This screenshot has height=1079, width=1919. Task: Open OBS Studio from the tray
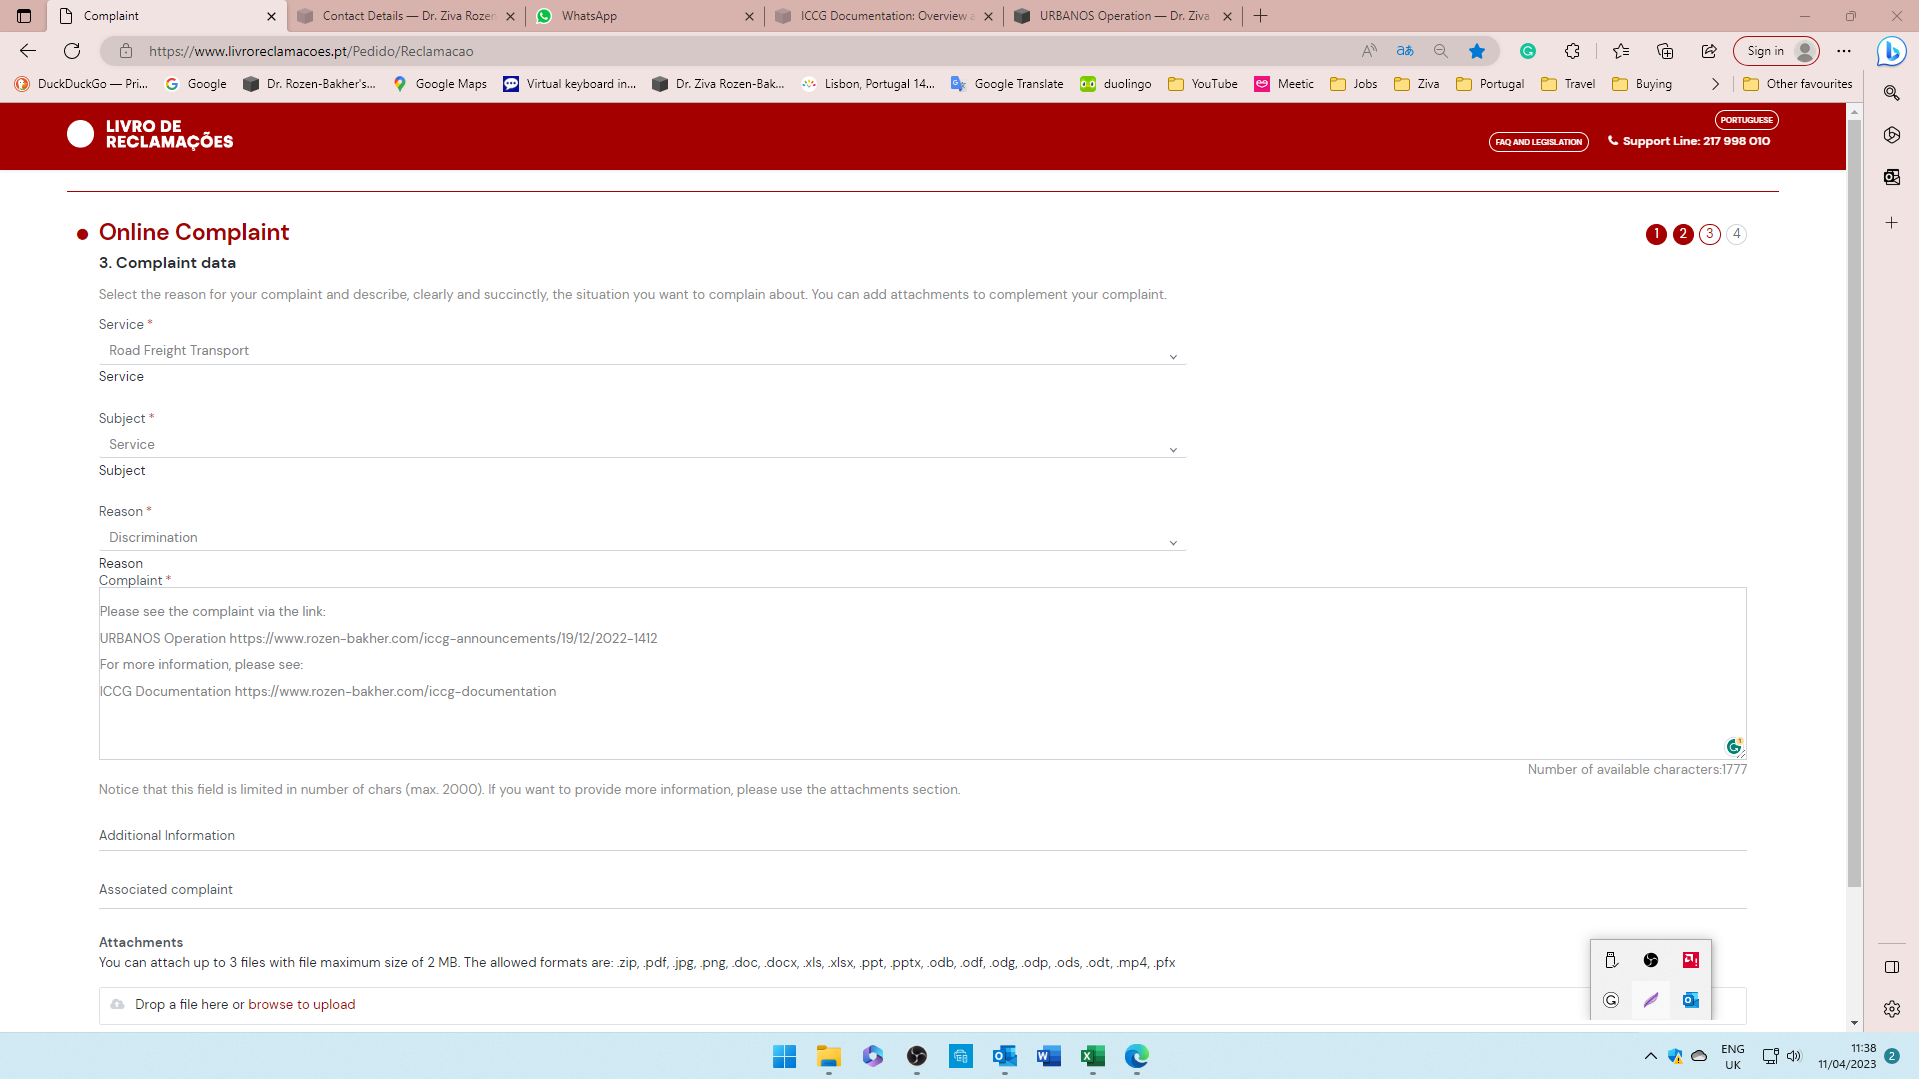(x=1651, y=959)
